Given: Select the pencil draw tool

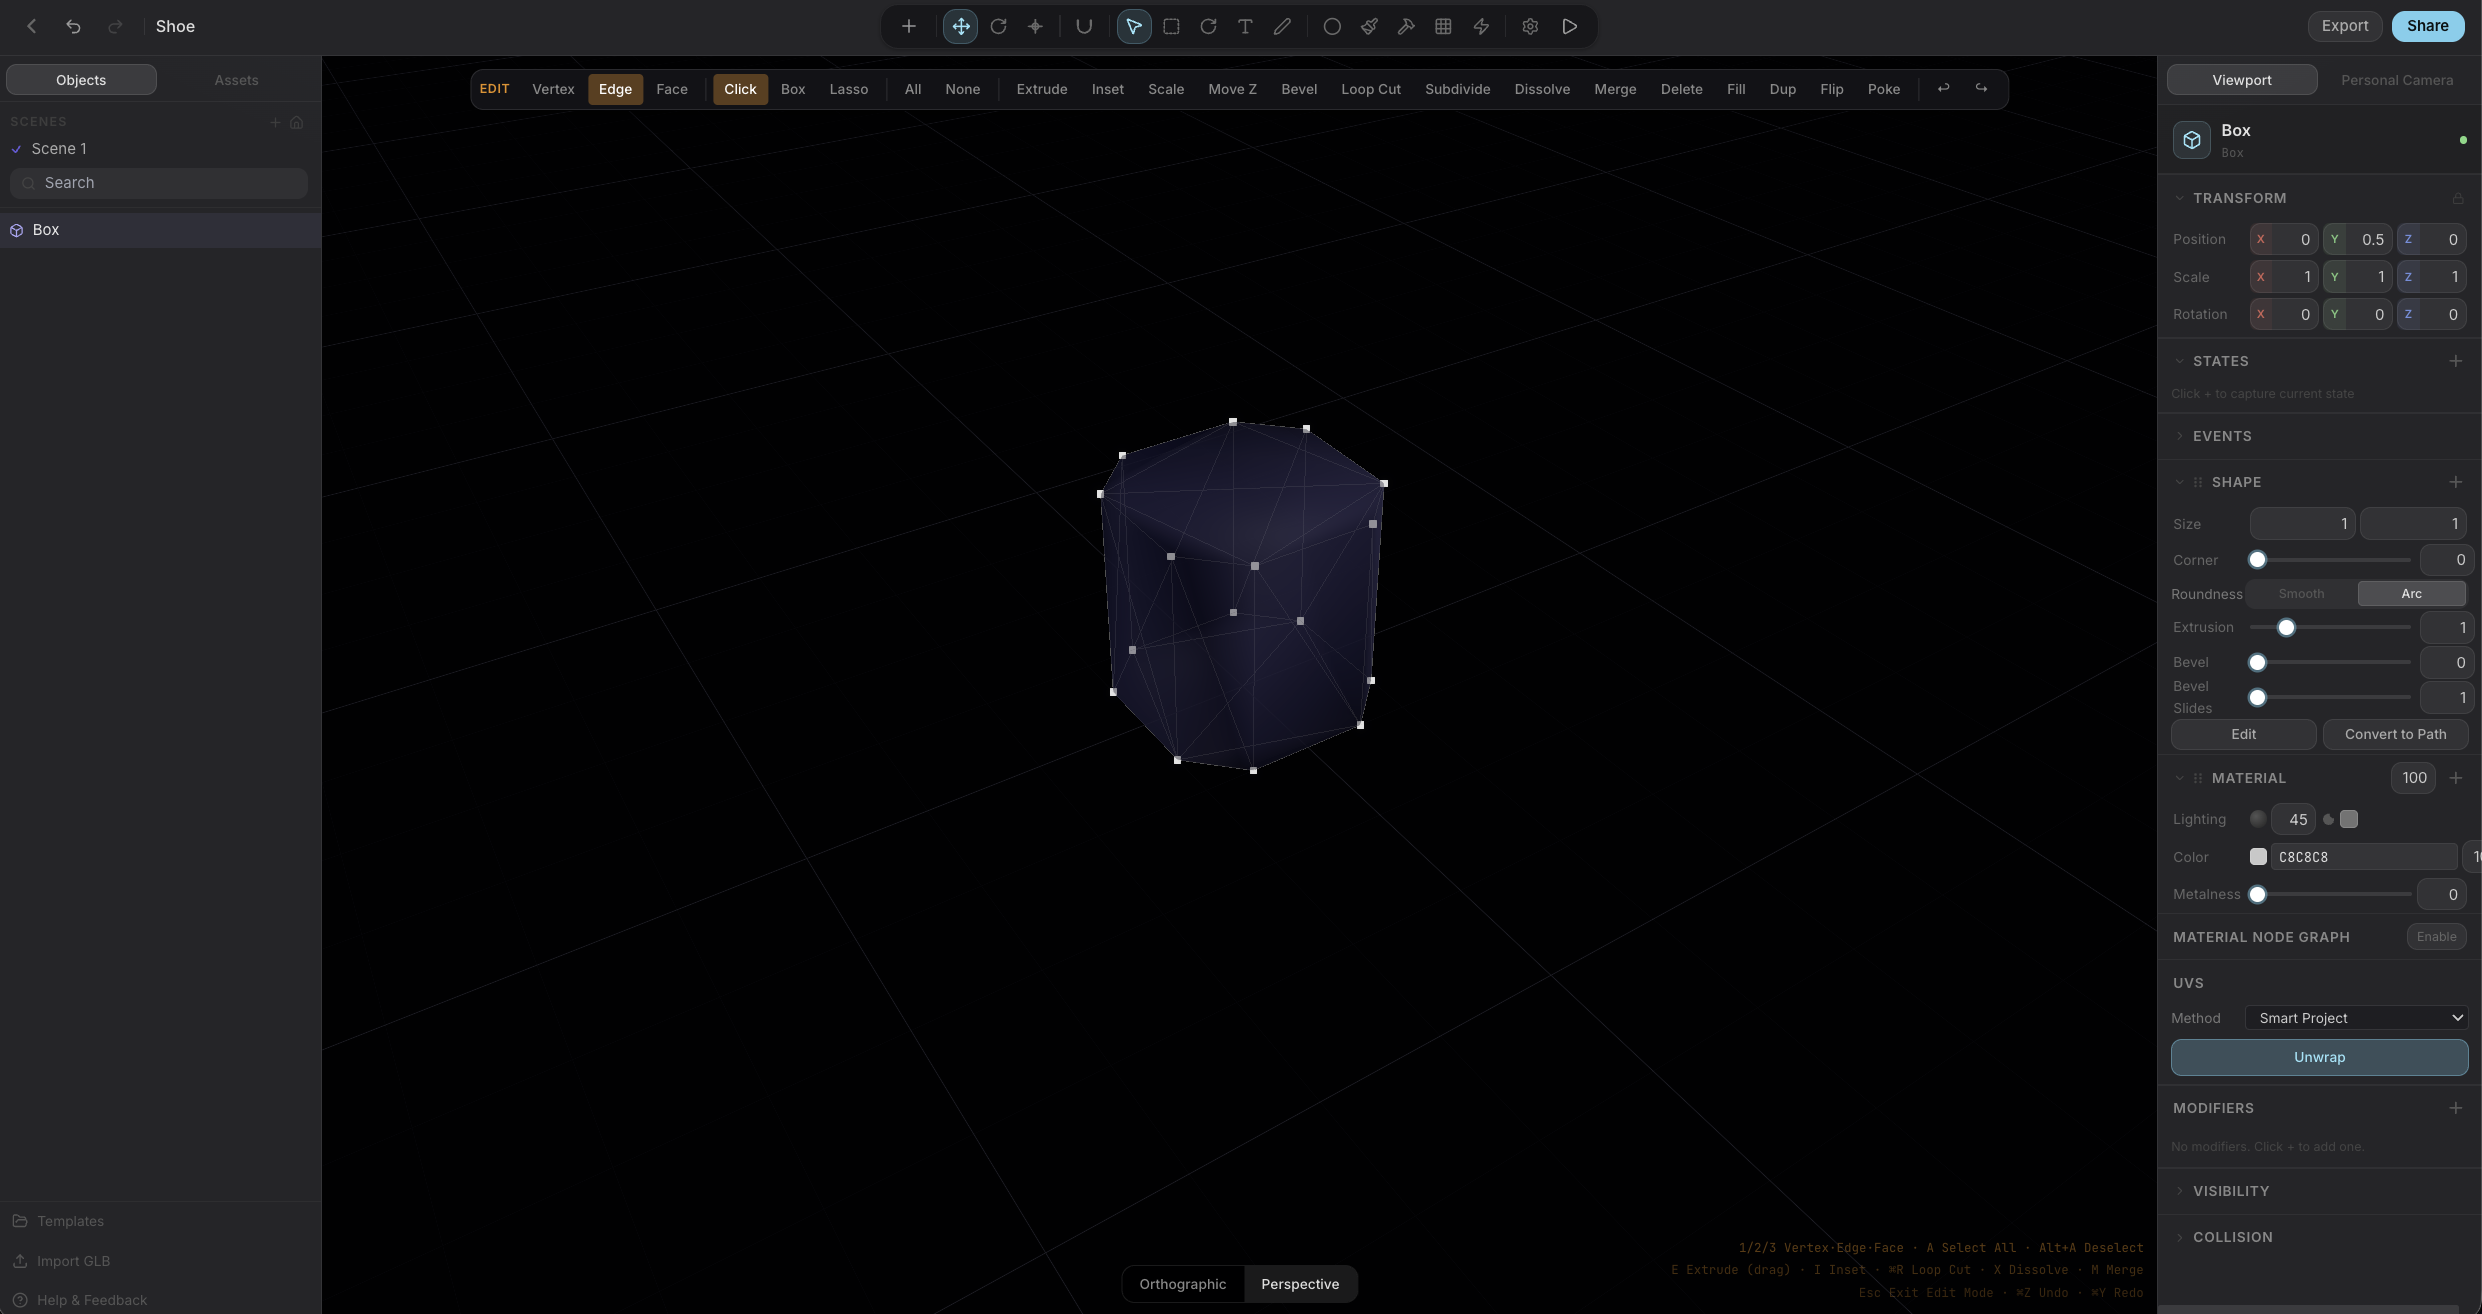Looking at the screenshot, I should [1282, 27].
